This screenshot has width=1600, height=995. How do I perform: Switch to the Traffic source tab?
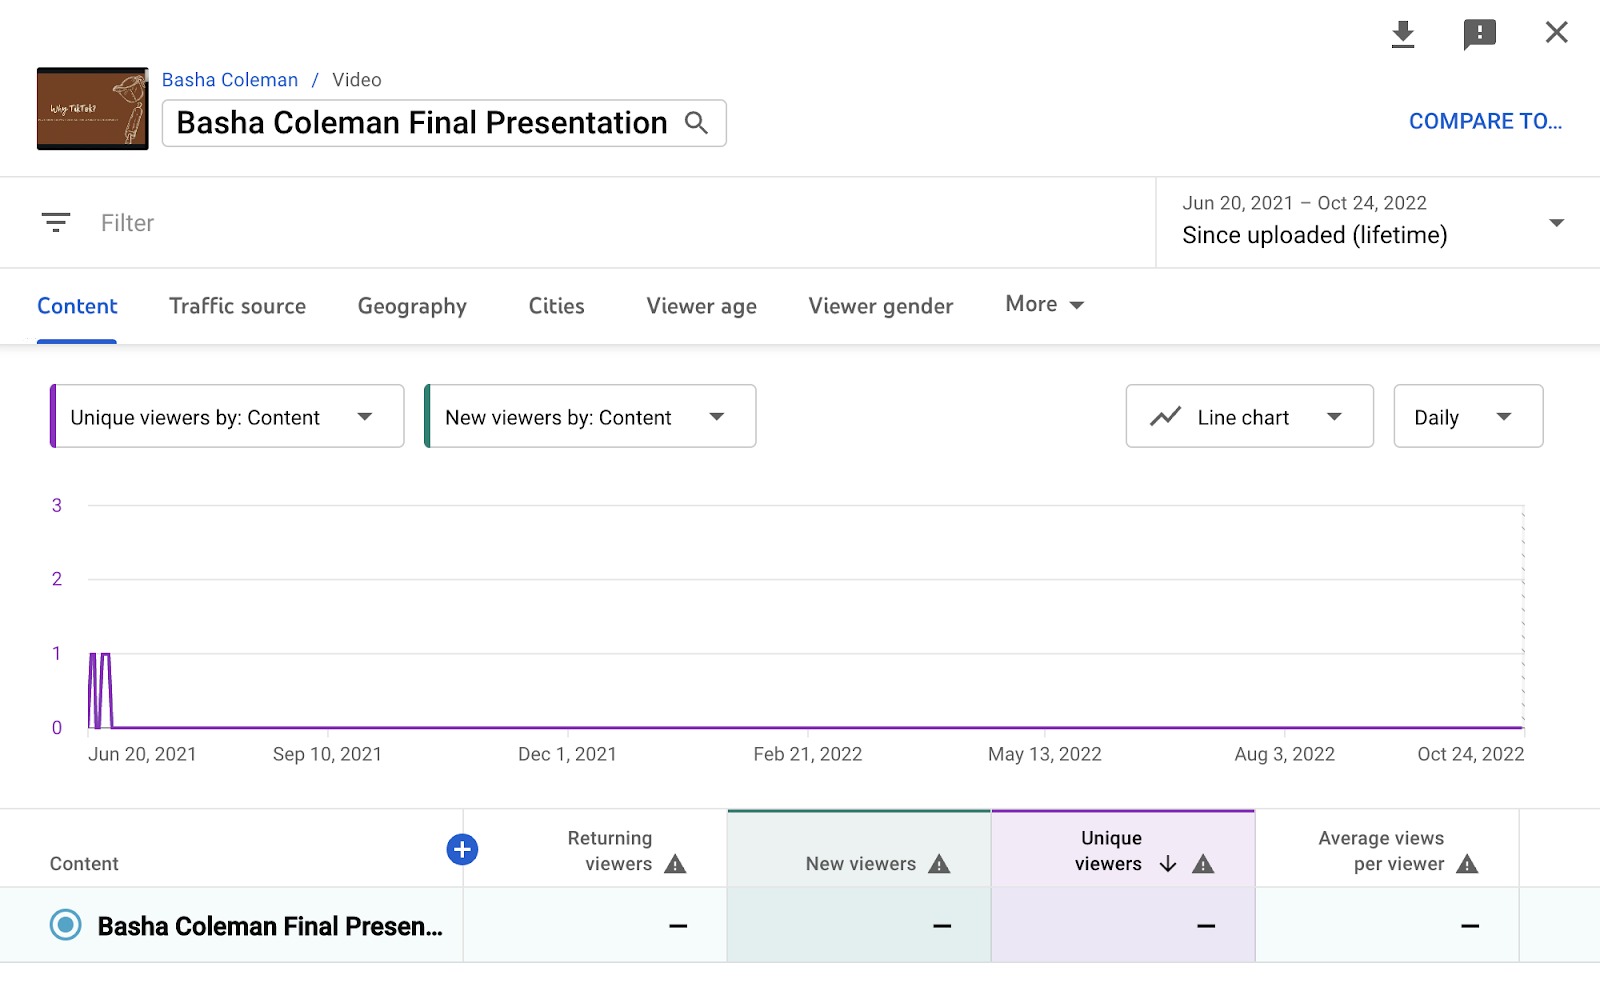pyautogui.click(x=237, y=306)
